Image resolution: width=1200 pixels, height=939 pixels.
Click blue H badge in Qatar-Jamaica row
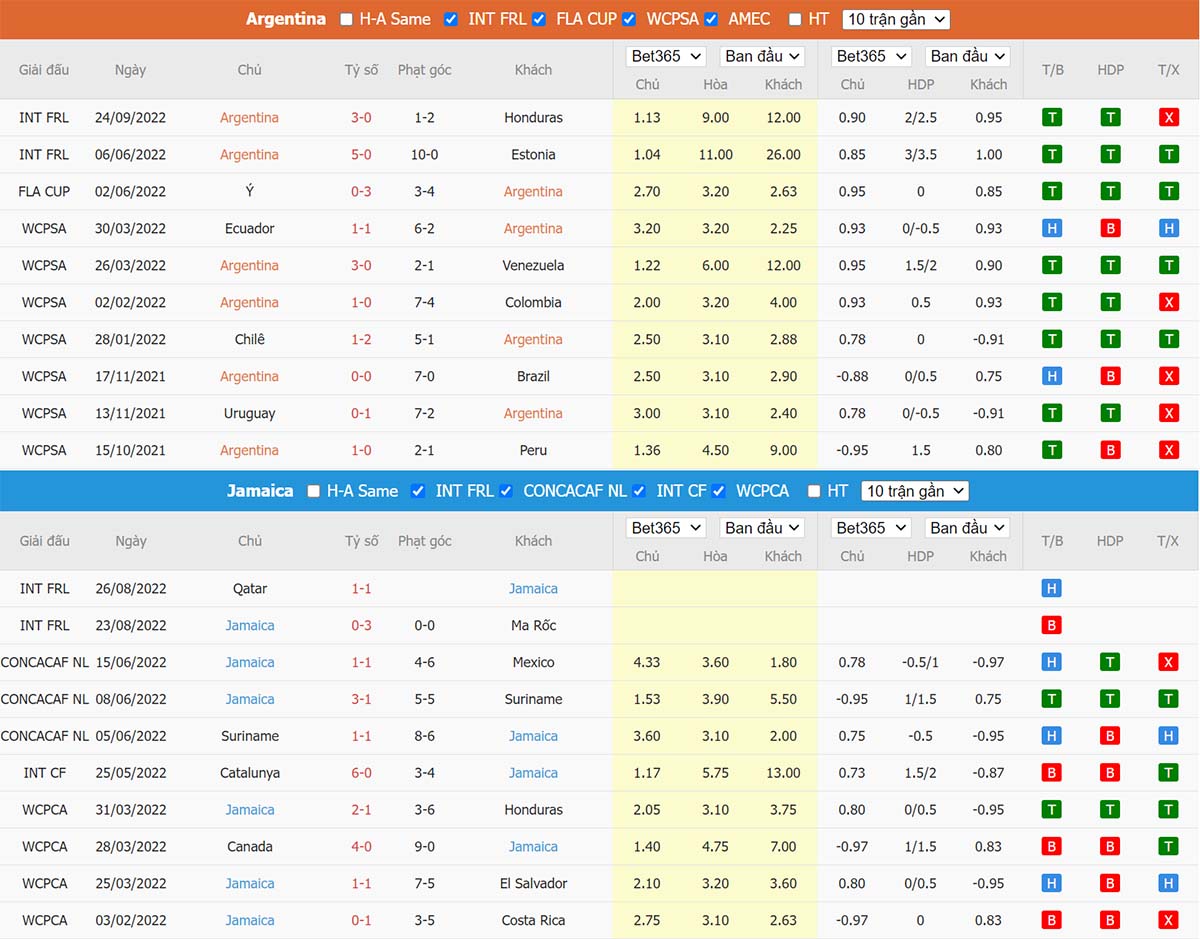pyautogui.click(x=1051, y=589)
